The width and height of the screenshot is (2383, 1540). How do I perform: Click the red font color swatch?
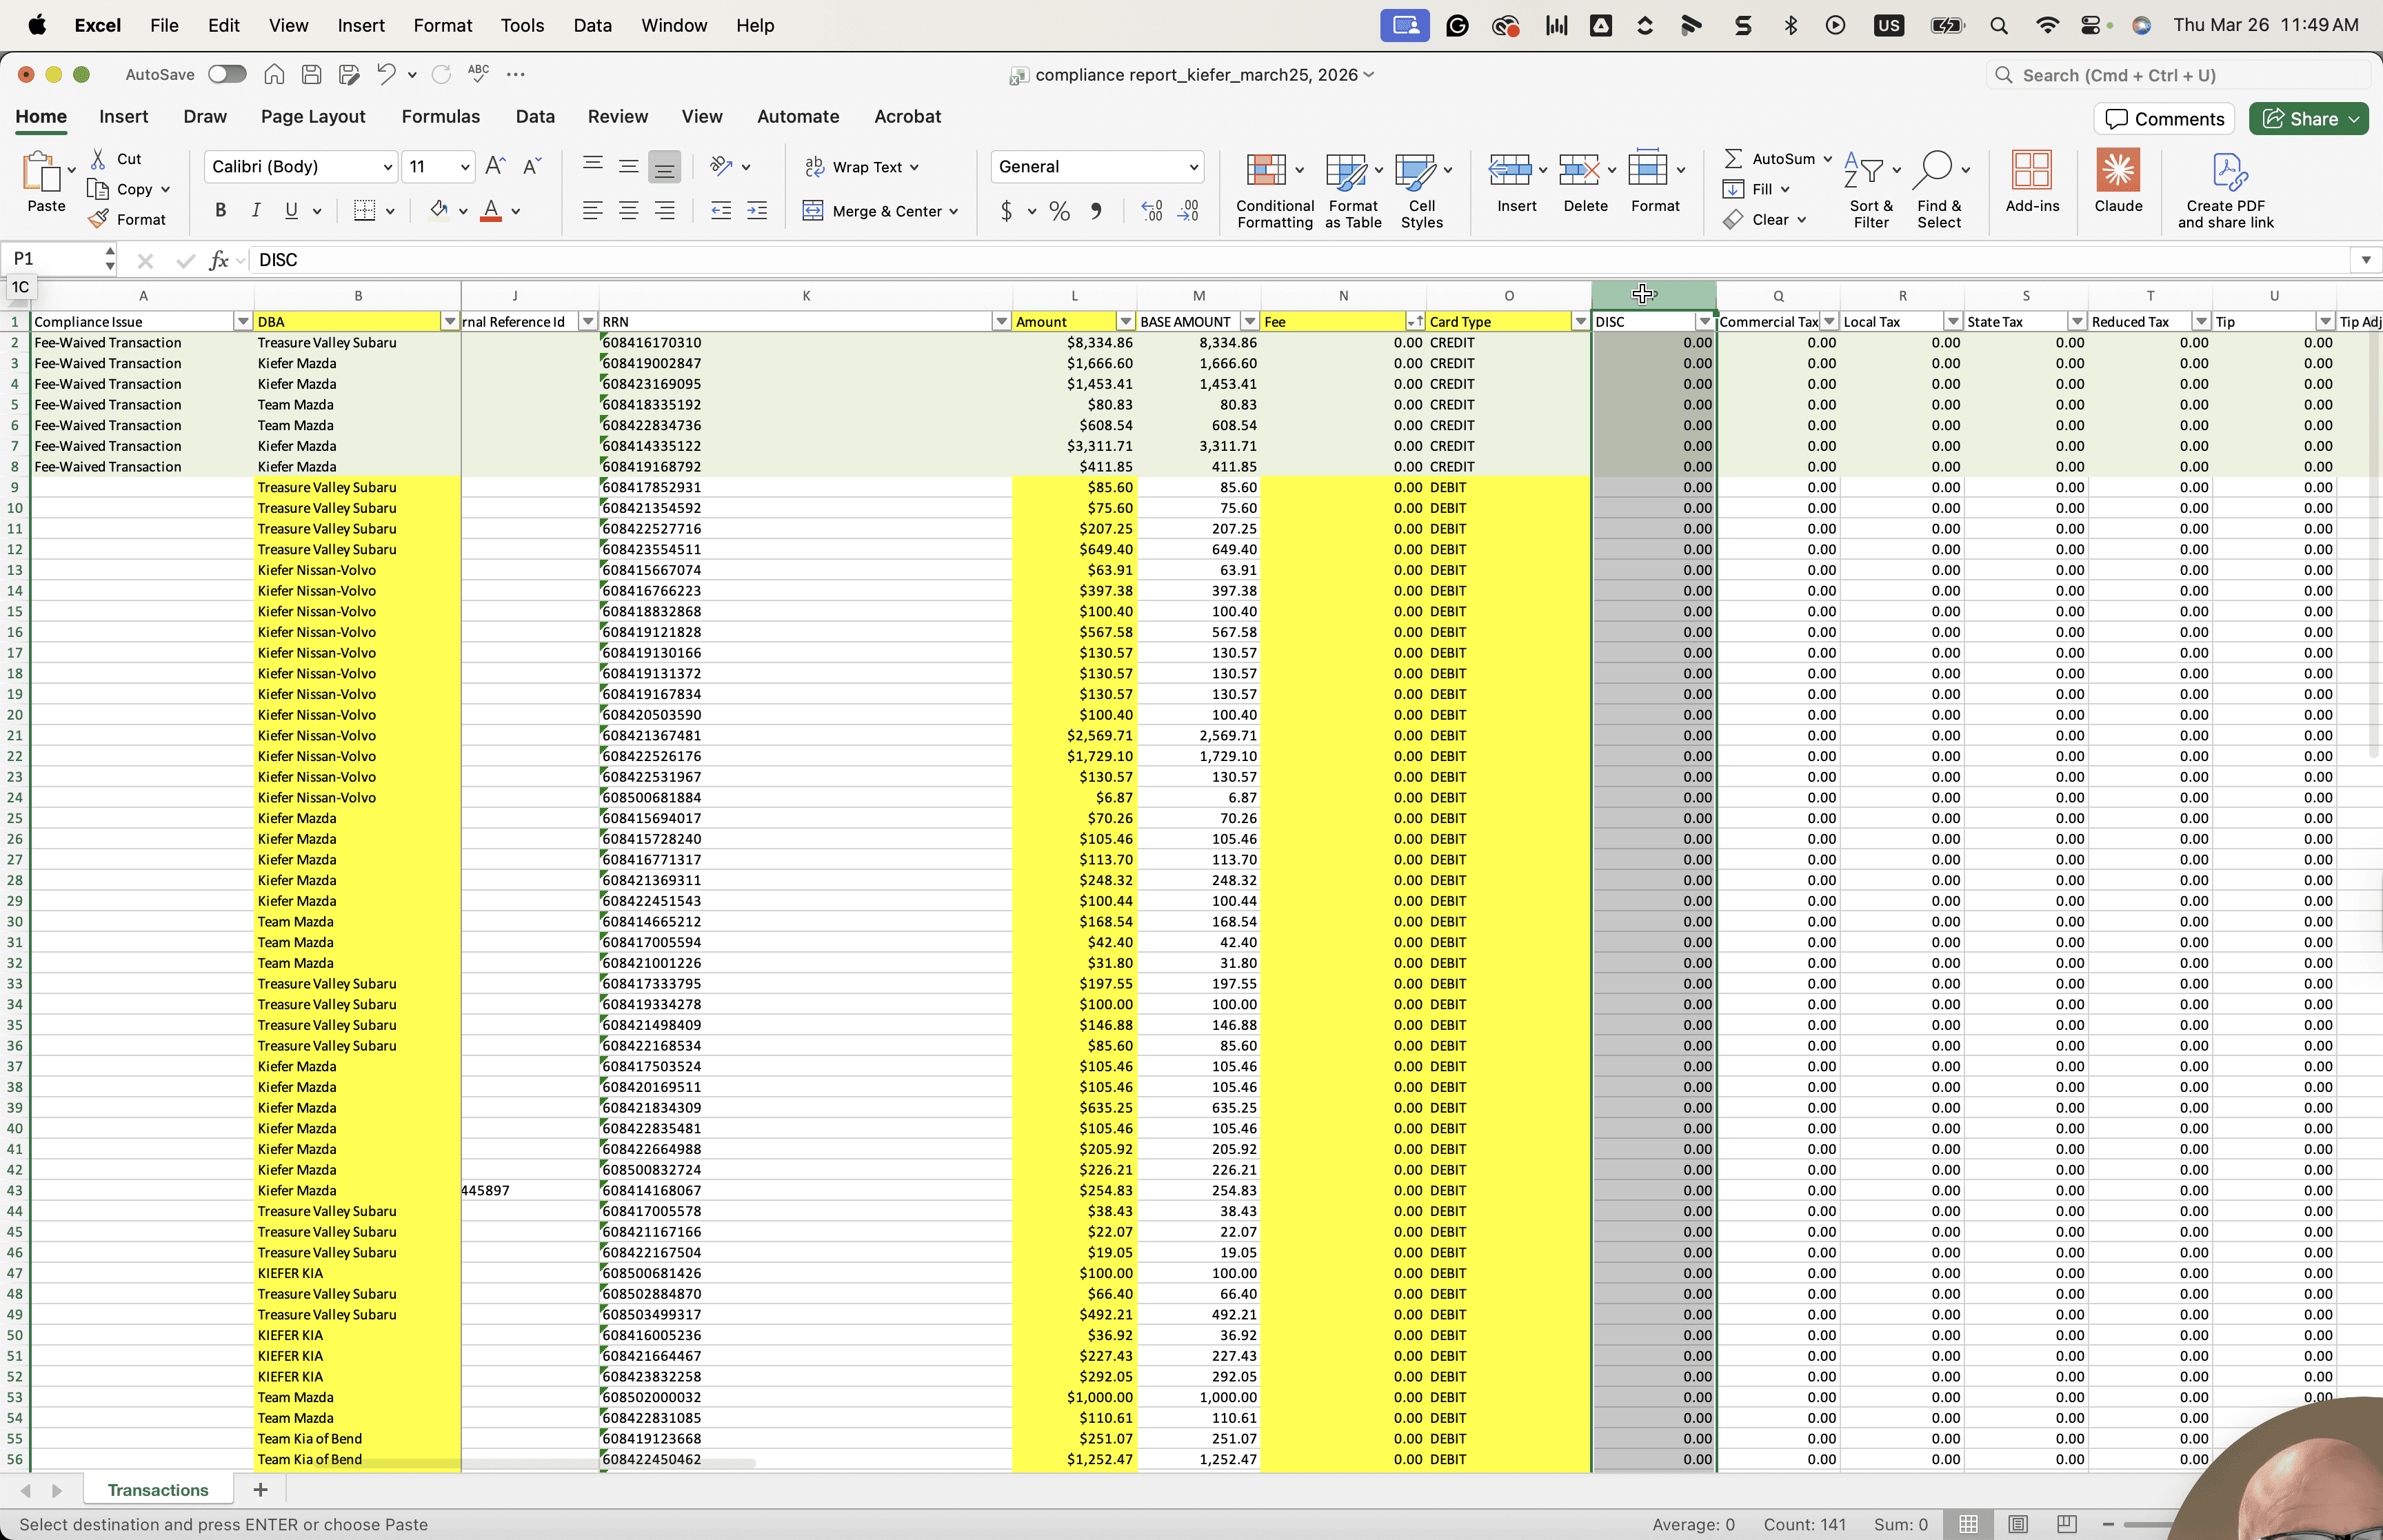pyautogui.click(x=491, y=211)
